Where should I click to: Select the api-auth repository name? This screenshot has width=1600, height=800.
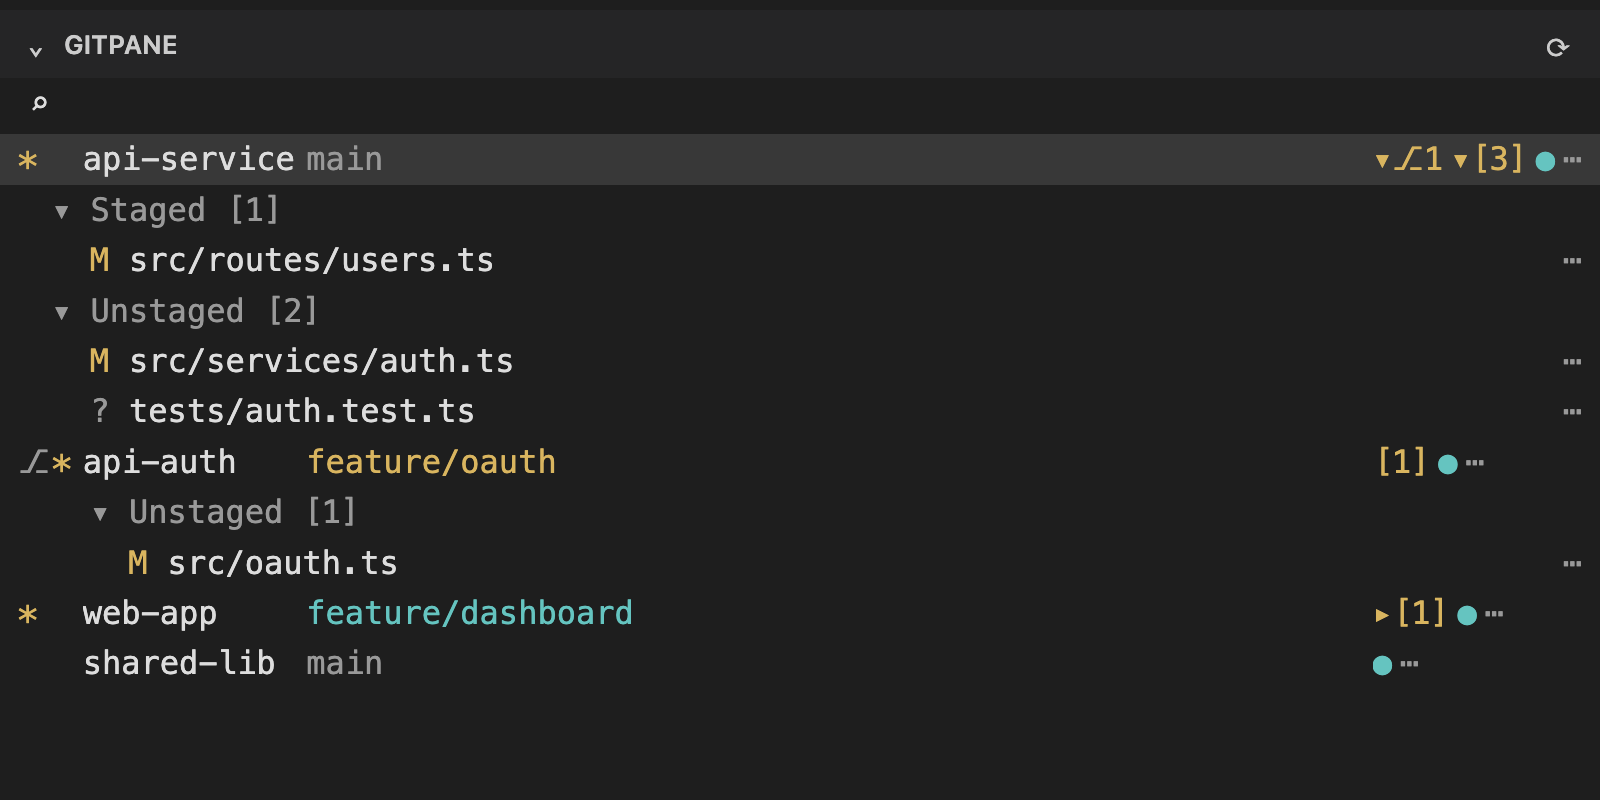[x=159, y=462]
